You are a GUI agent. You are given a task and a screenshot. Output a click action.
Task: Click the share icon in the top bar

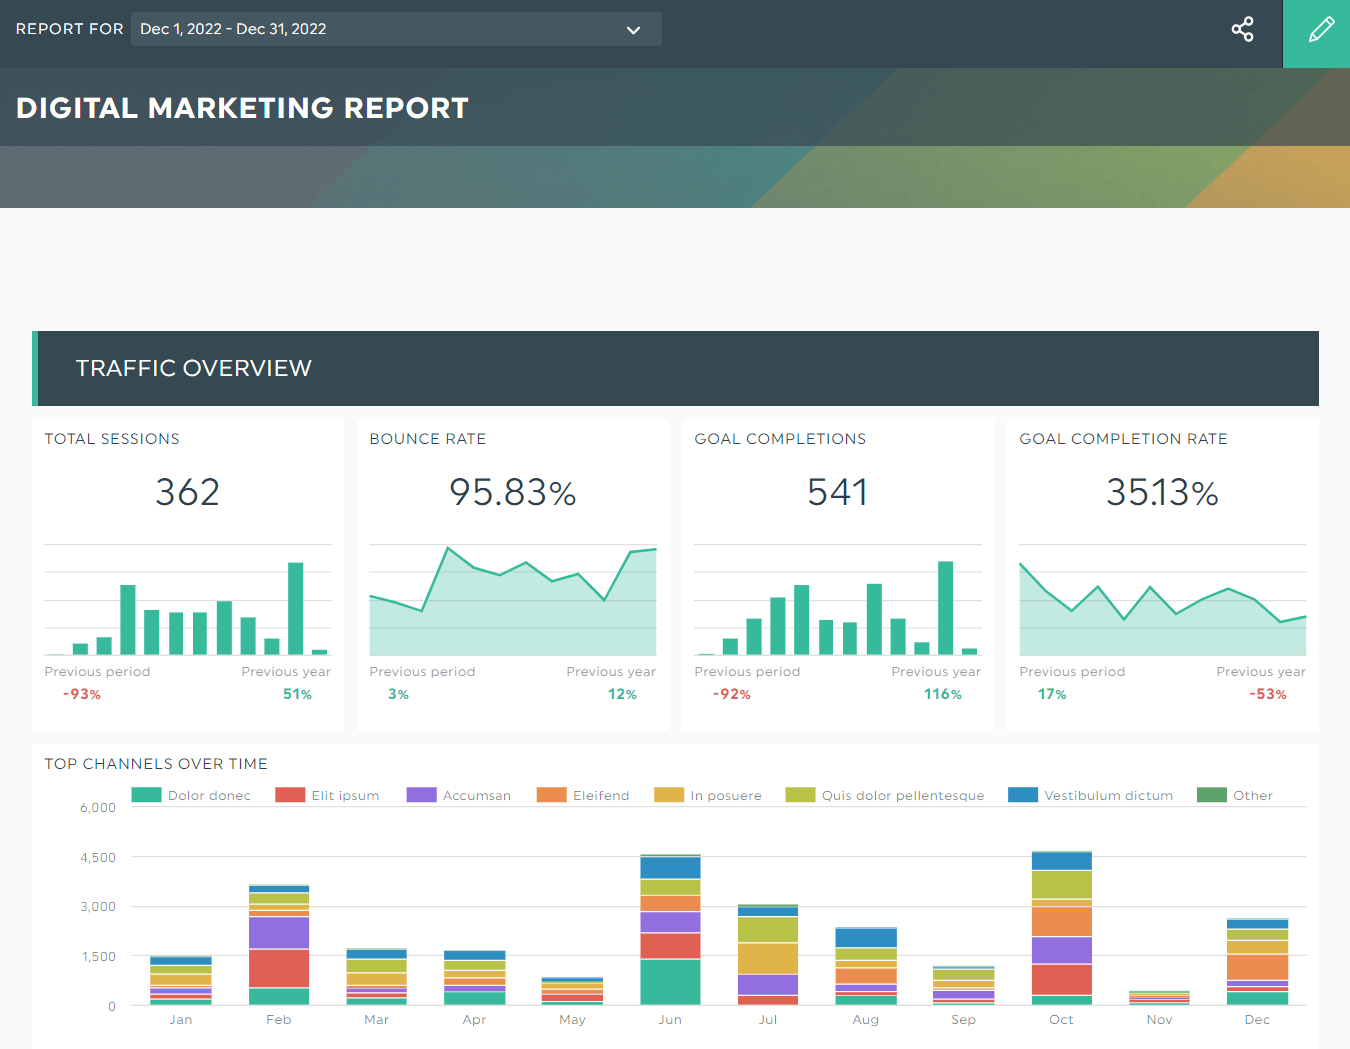click(1242, 29)
